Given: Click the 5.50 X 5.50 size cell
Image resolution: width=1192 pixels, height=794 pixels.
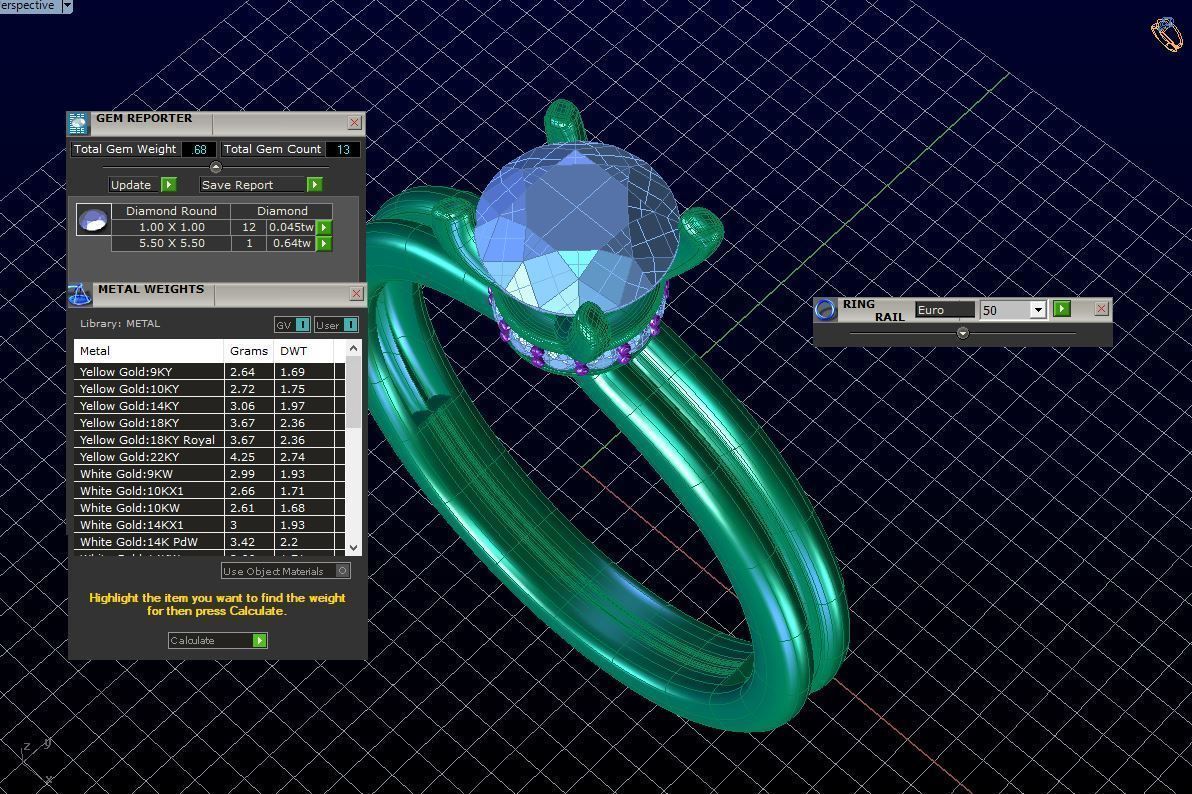Looking at the screenshot, I should click(x=171, y=243).
